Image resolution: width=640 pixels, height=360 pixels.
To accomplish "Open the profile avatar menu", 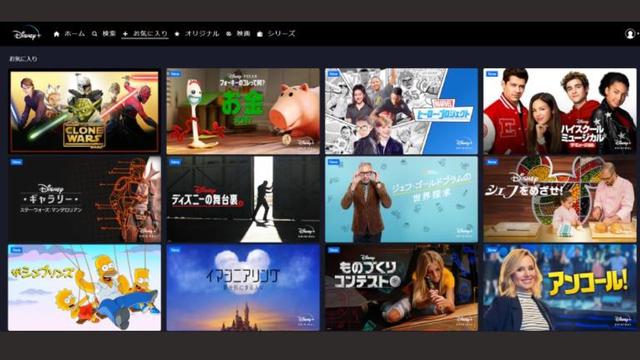I will coord(630,33).
